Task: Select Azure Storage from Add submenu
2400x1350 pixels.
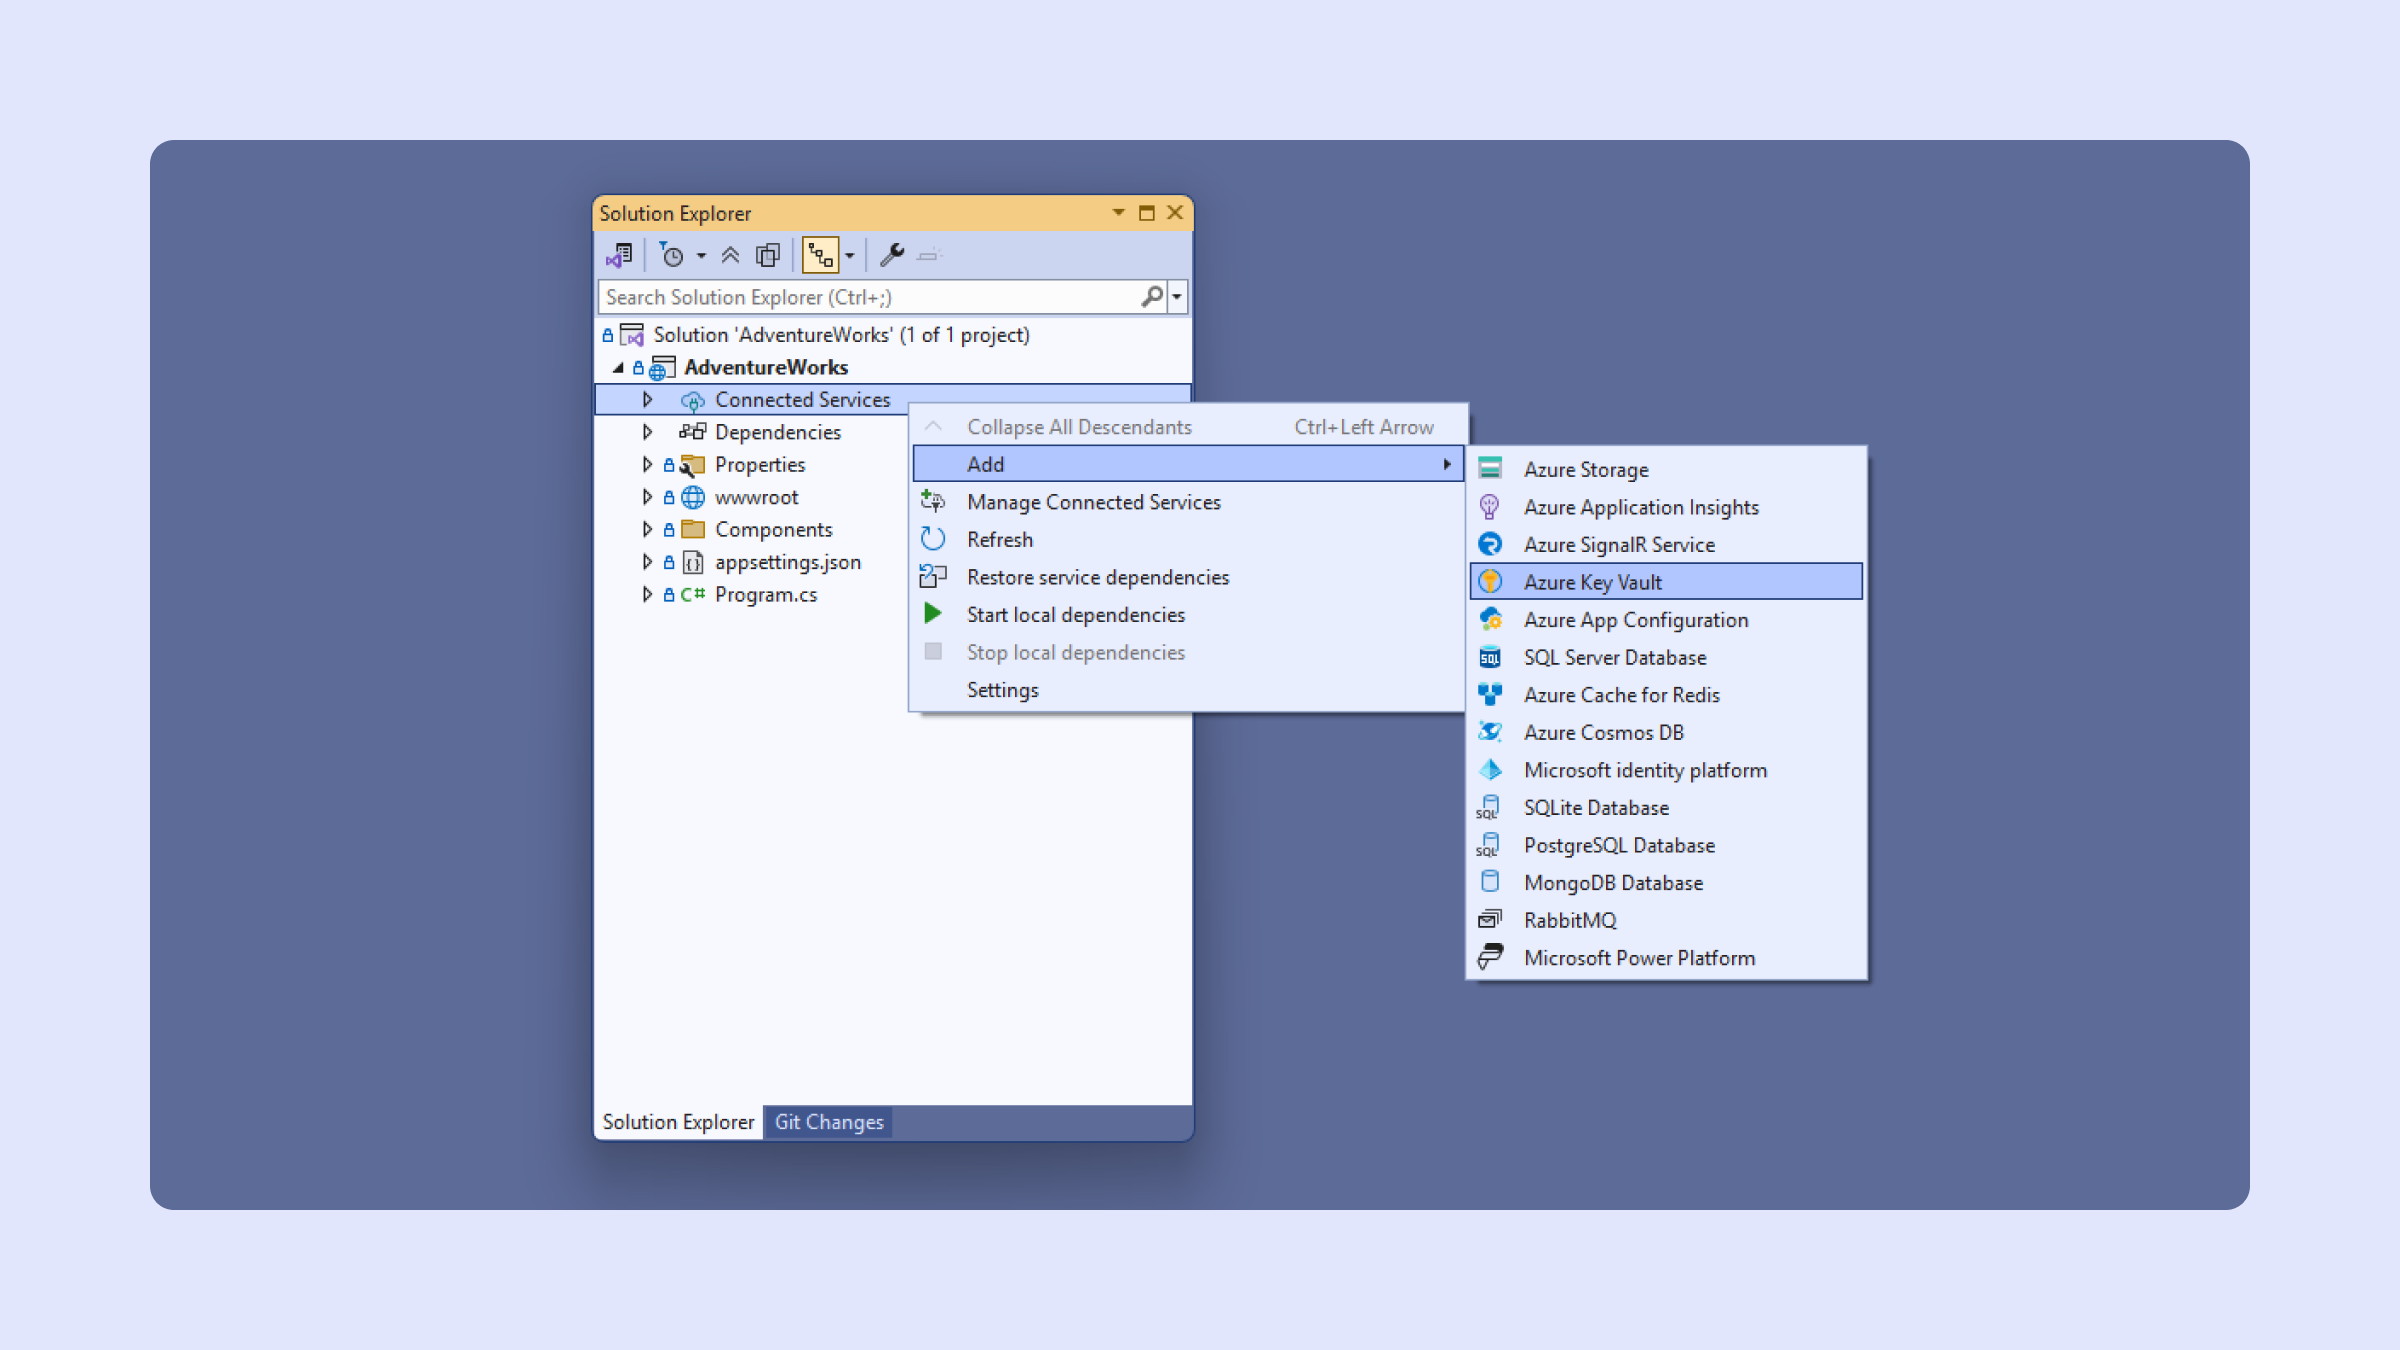Action: click(x=1666, y=469)
